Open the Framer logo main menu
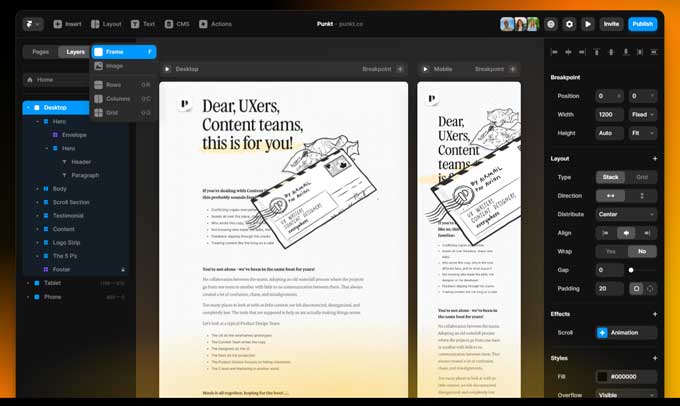This screenshot has width=680, height=406. tap(33, 23)
